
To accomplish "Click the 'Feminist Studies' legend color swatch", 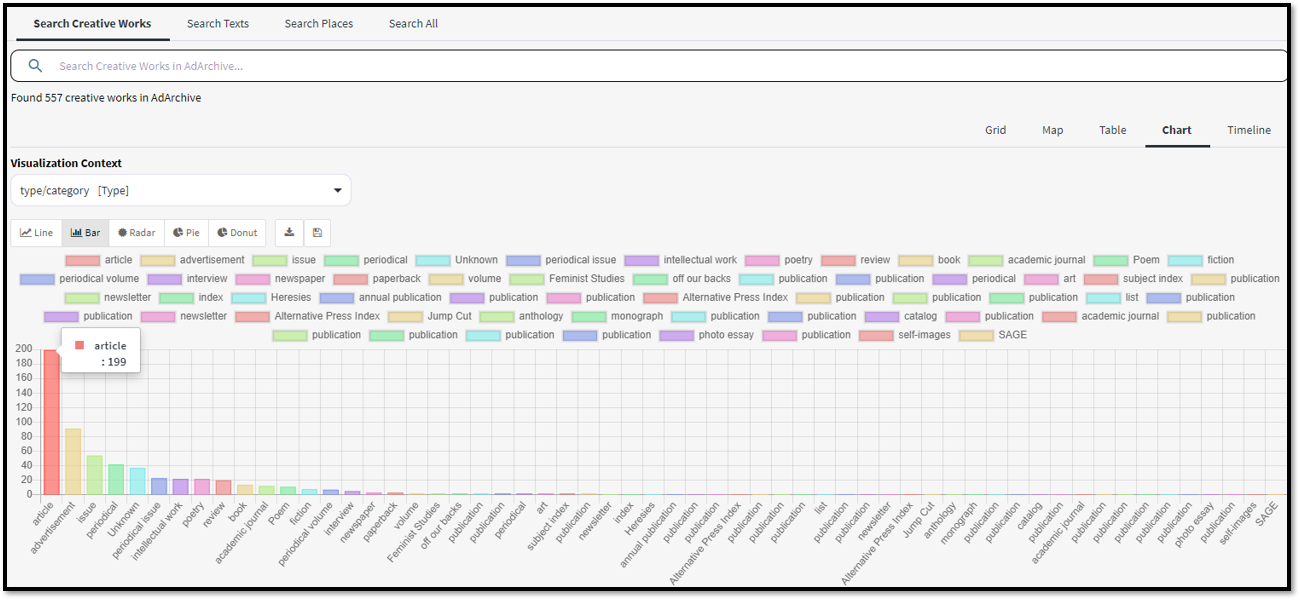I will pos(525,279).
